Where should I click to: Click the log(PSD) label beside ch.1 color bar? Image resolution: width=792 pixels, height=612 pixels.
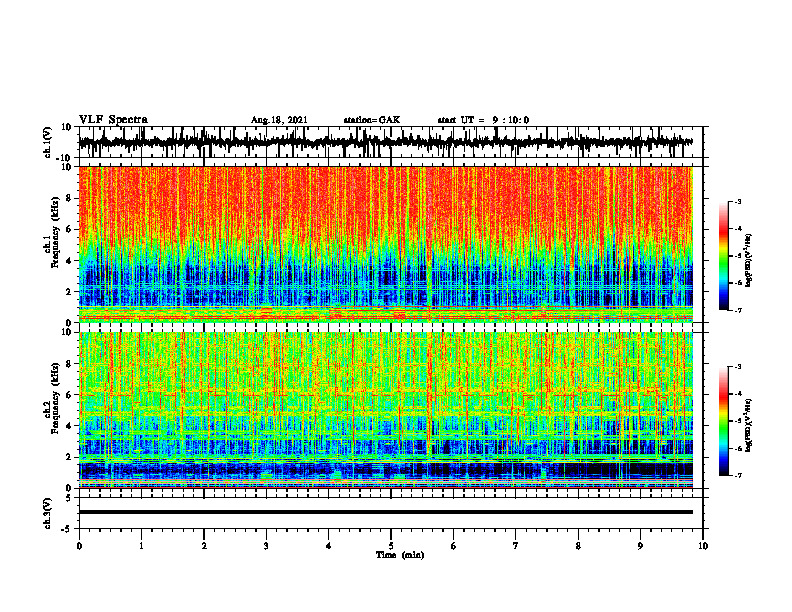tap(749, 261)
